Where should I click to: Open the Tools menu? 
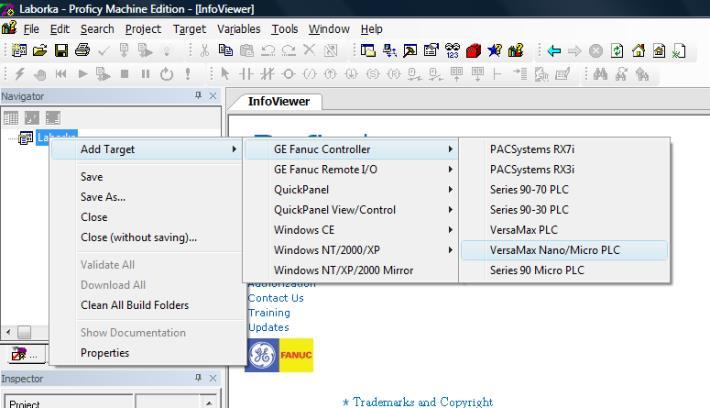point(285,29)
